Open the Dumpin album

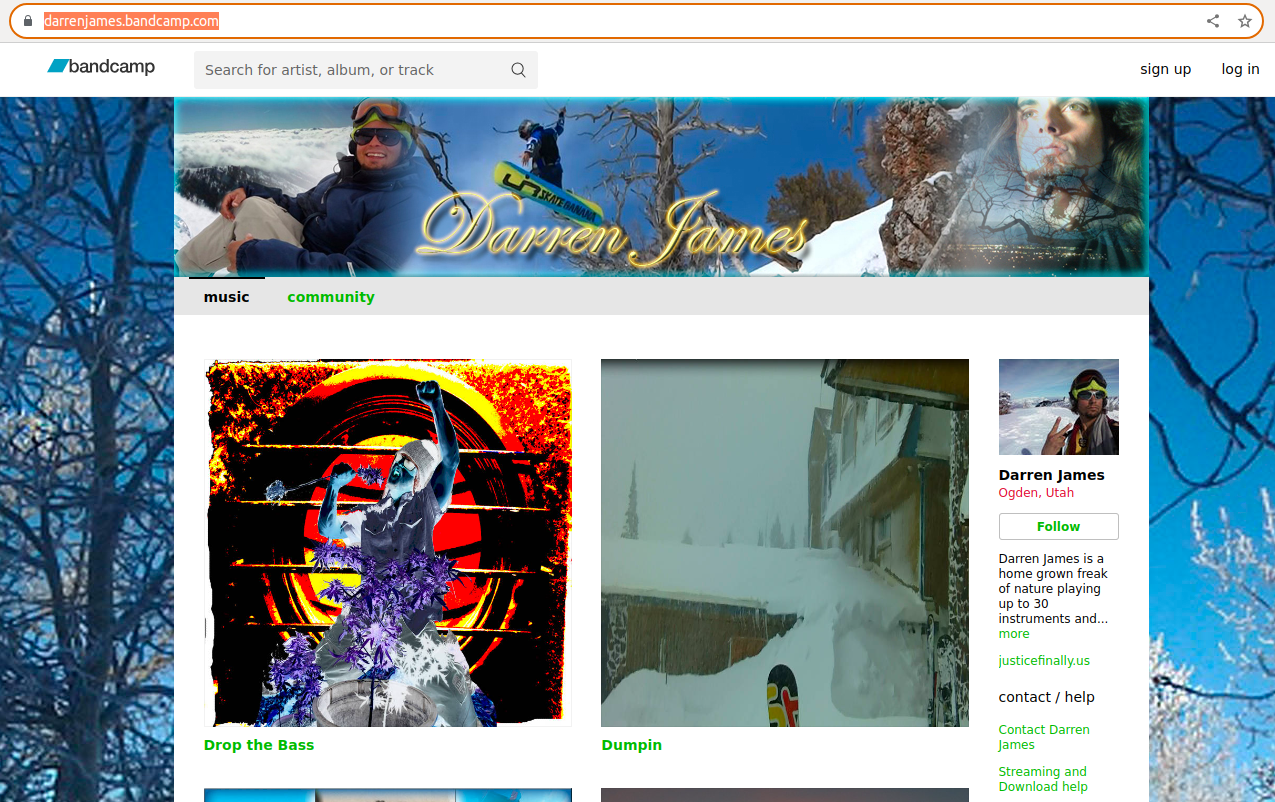point(784,543)
